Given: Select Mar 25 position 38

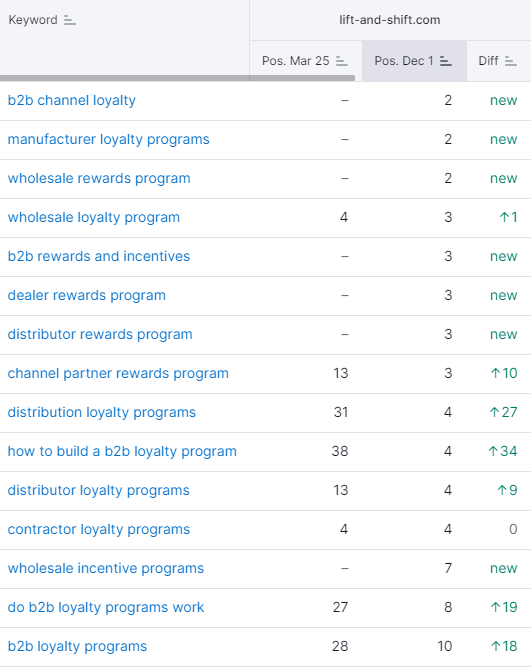Looking at the screenshot, I should click(340, 451).
